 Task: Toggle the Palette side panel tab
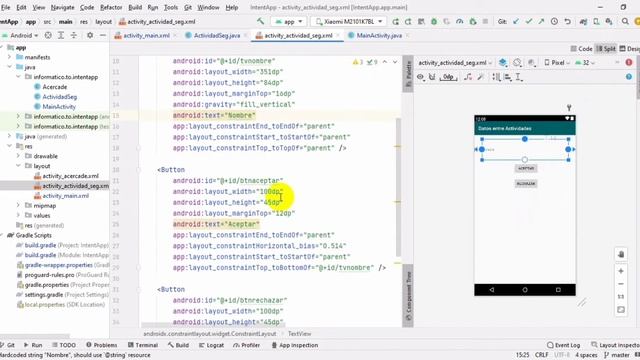[408, 74]
